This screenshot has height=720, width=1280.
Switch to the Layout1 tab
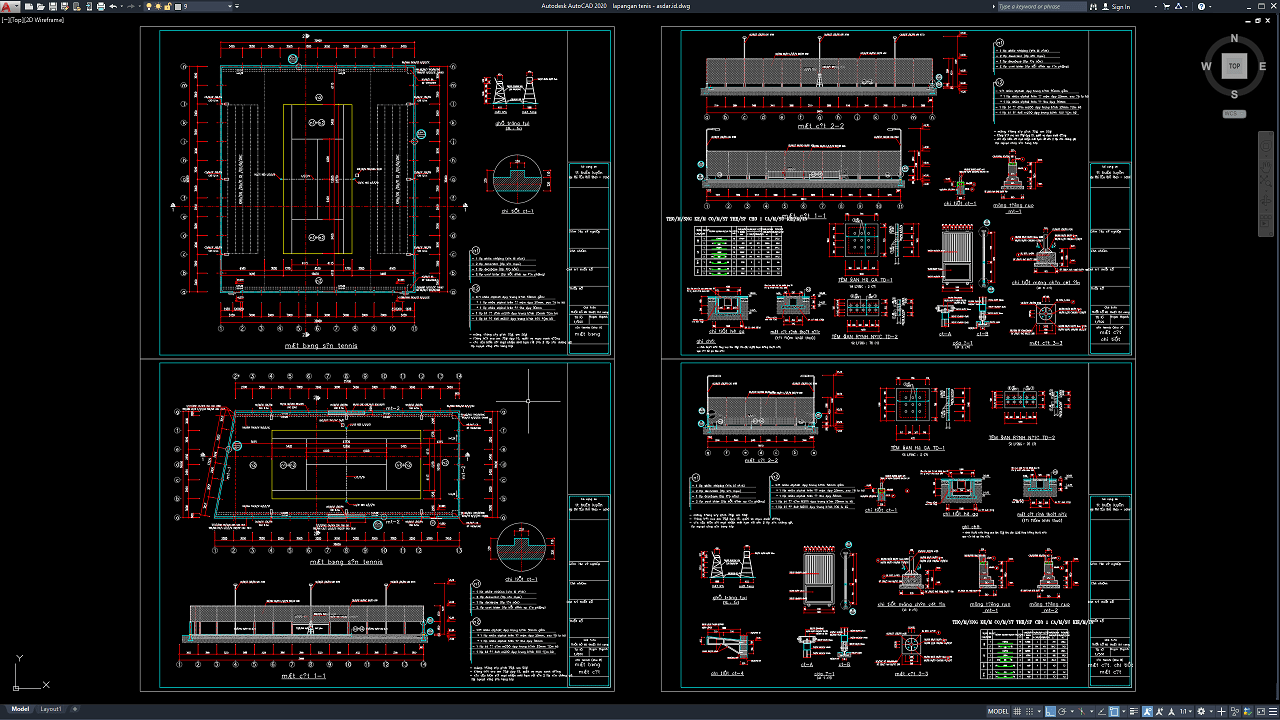50,709
